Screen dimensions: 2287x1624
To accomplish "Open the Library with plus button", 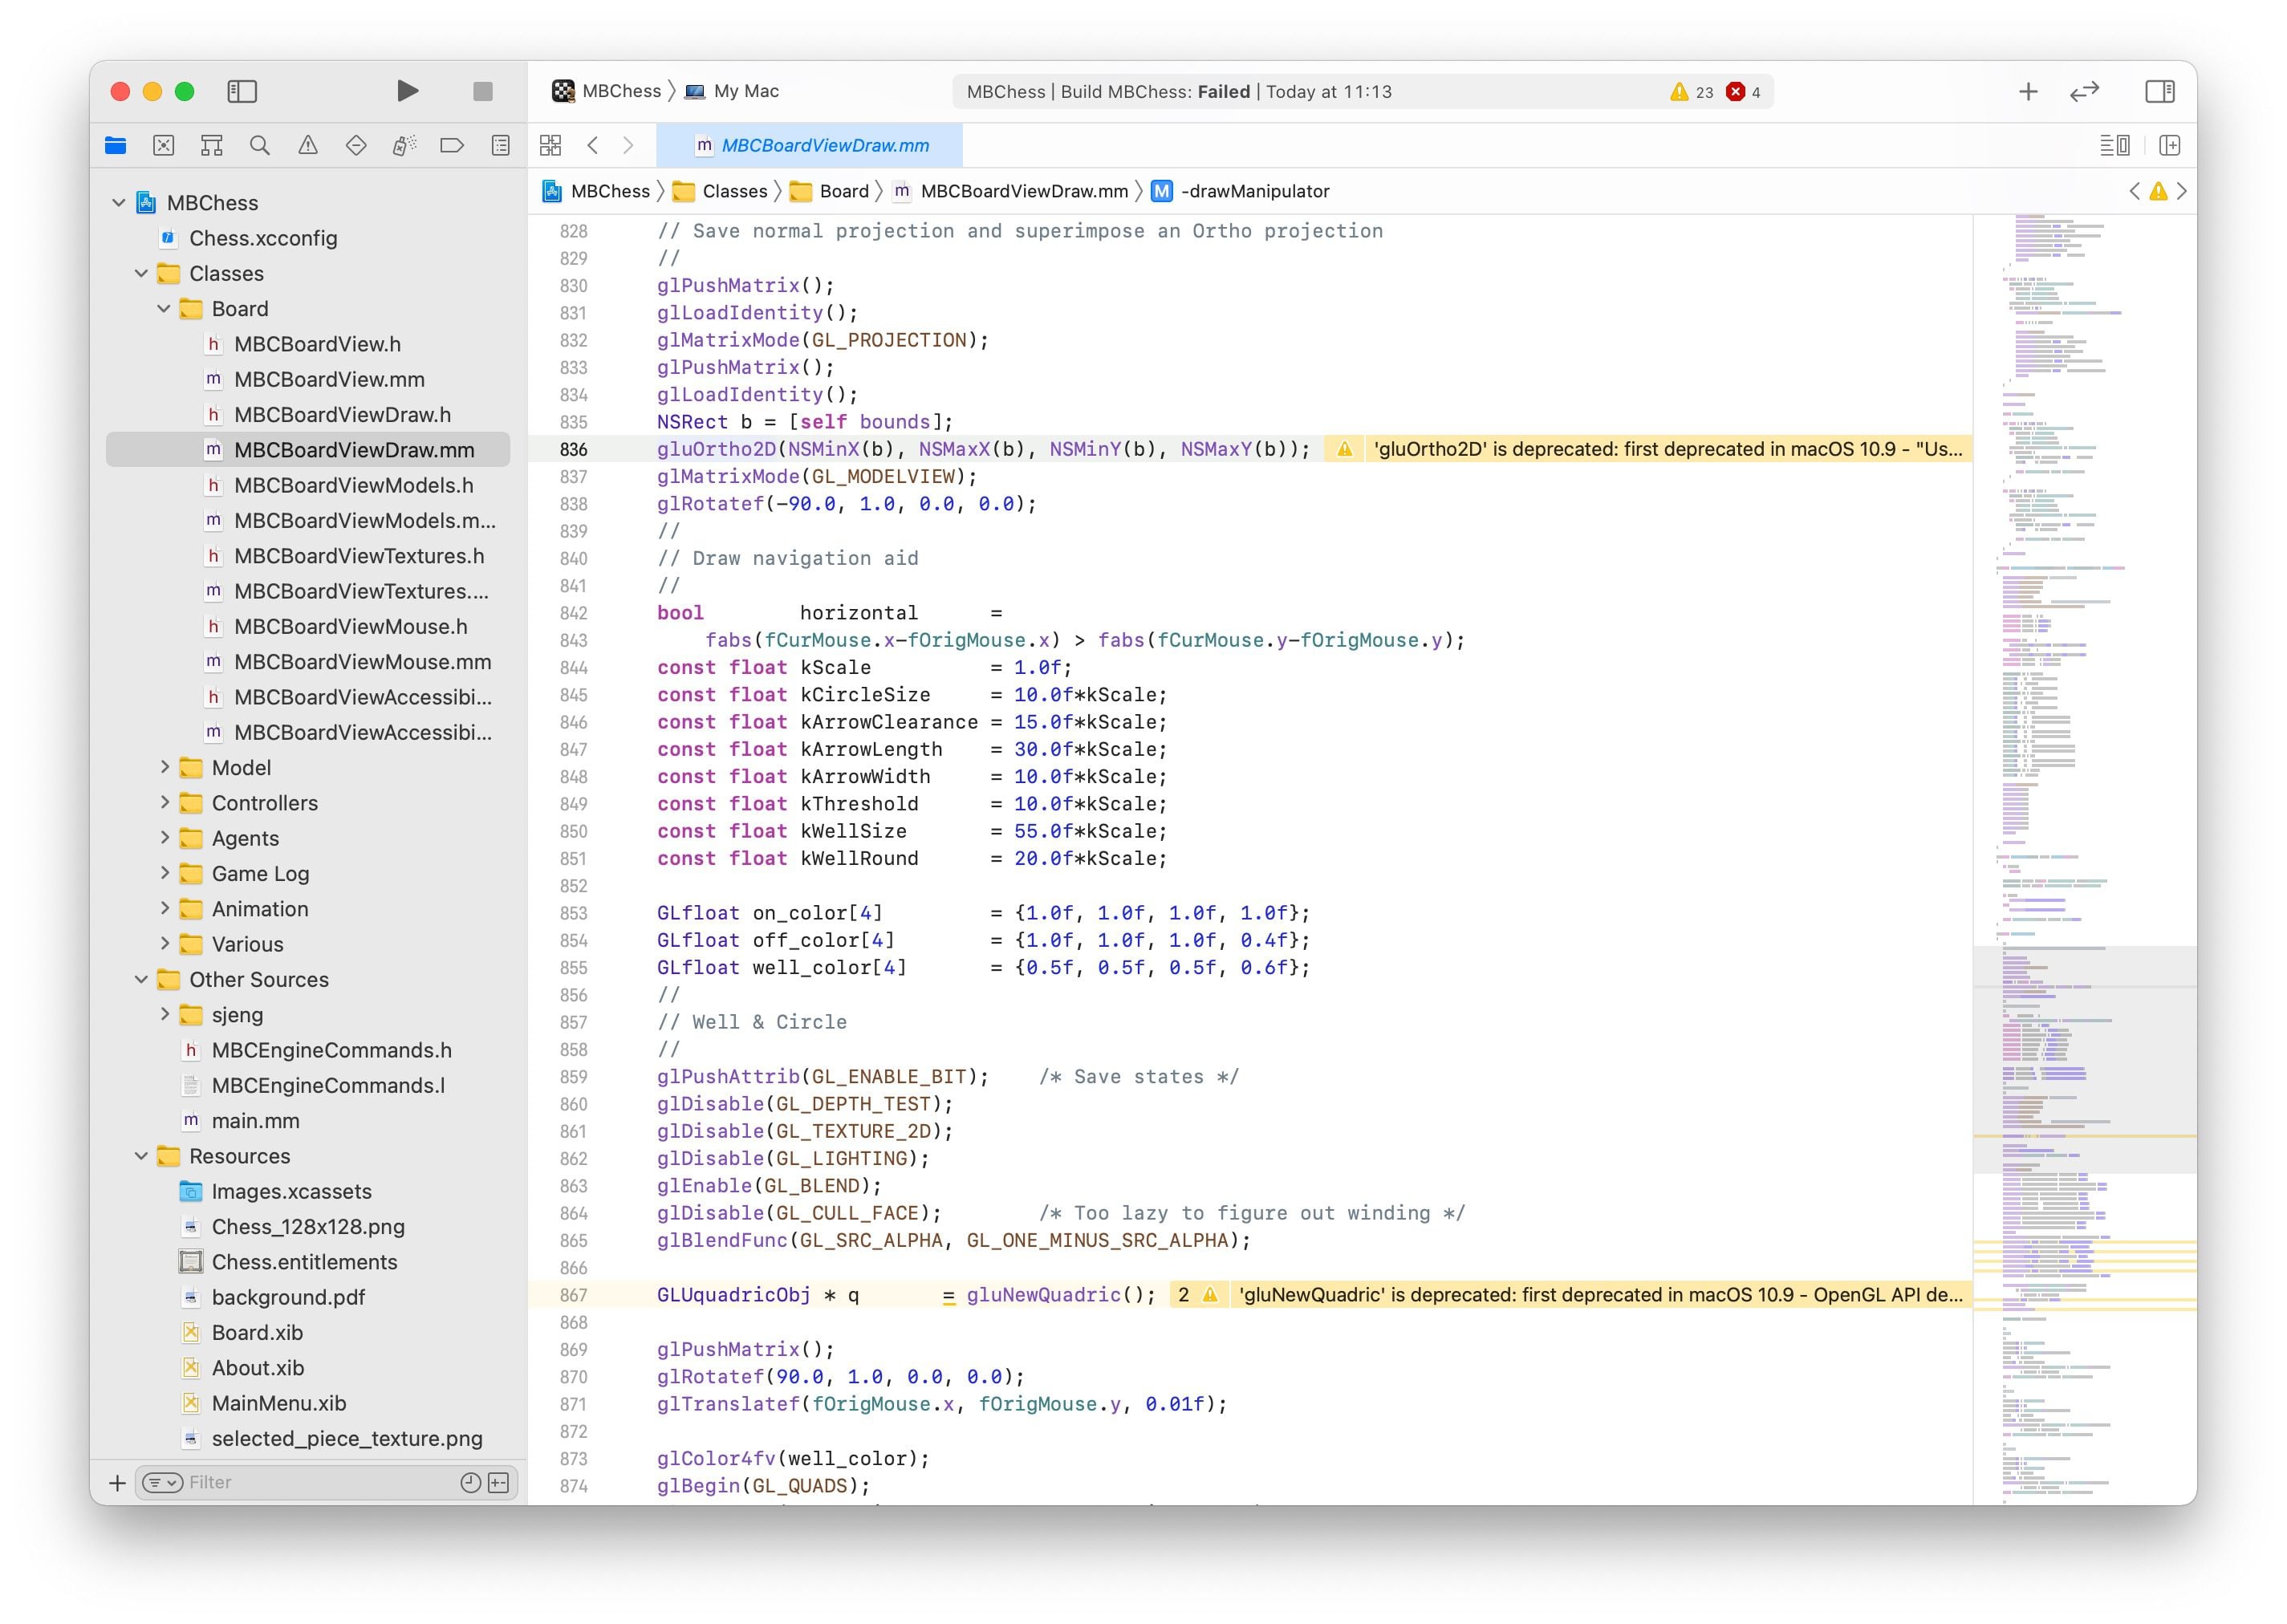I will coord(2028,91).
